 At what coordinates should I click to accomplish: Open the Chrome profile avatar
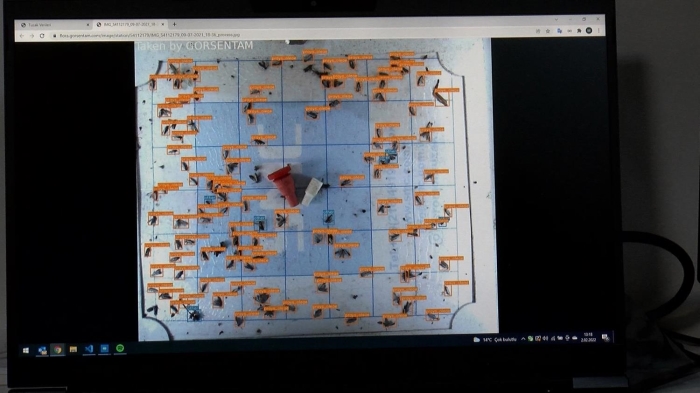(589, 31)
